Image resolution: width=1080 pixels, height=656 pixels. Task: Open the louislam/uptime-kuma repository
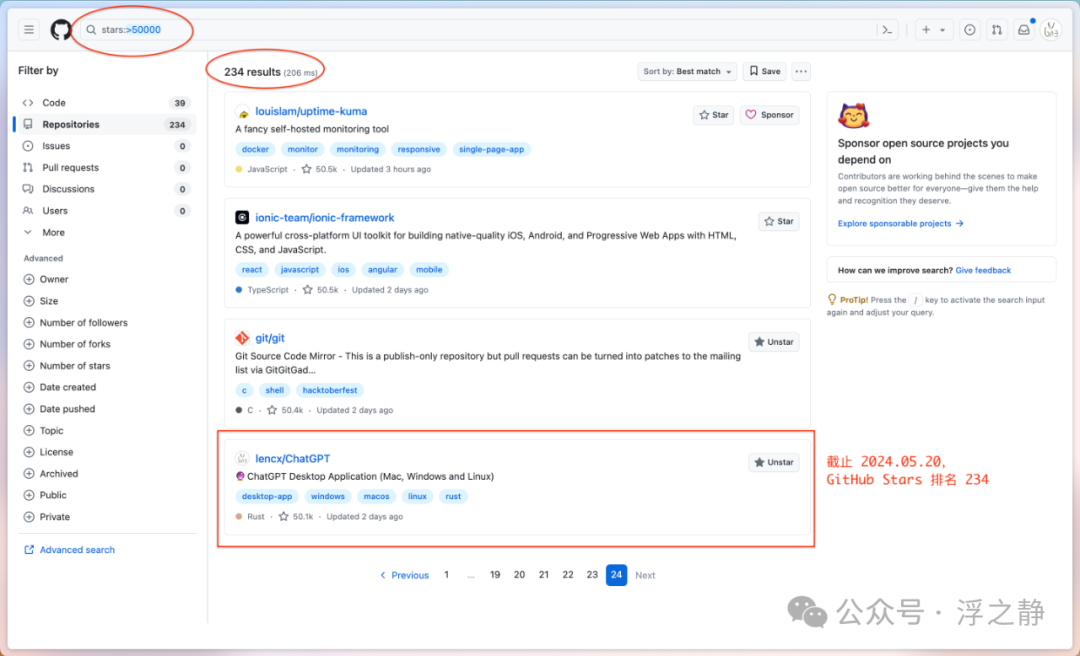pos(311,112)
